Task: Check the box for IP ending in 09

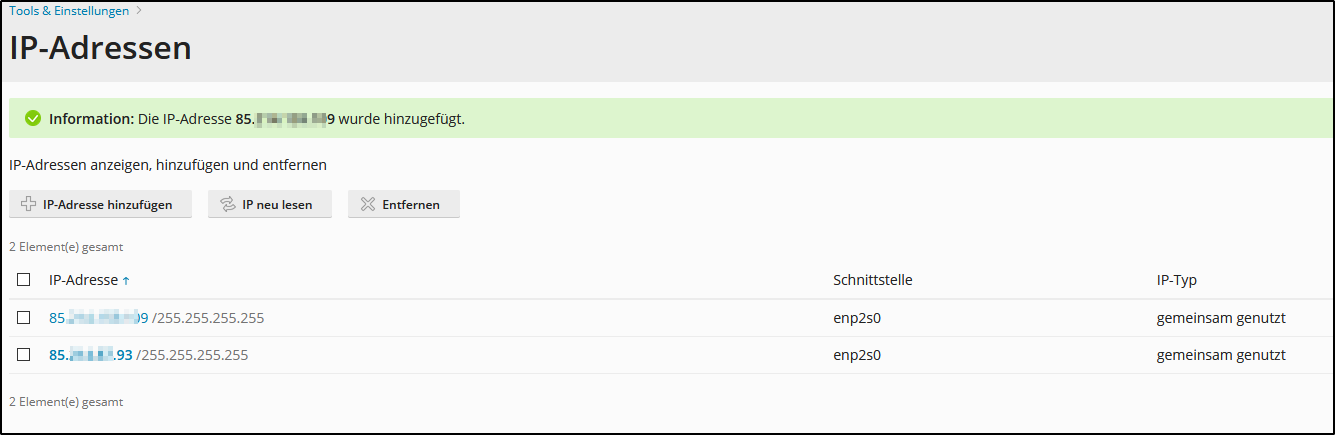Action: pyautogui.click(x=24, y=318)
